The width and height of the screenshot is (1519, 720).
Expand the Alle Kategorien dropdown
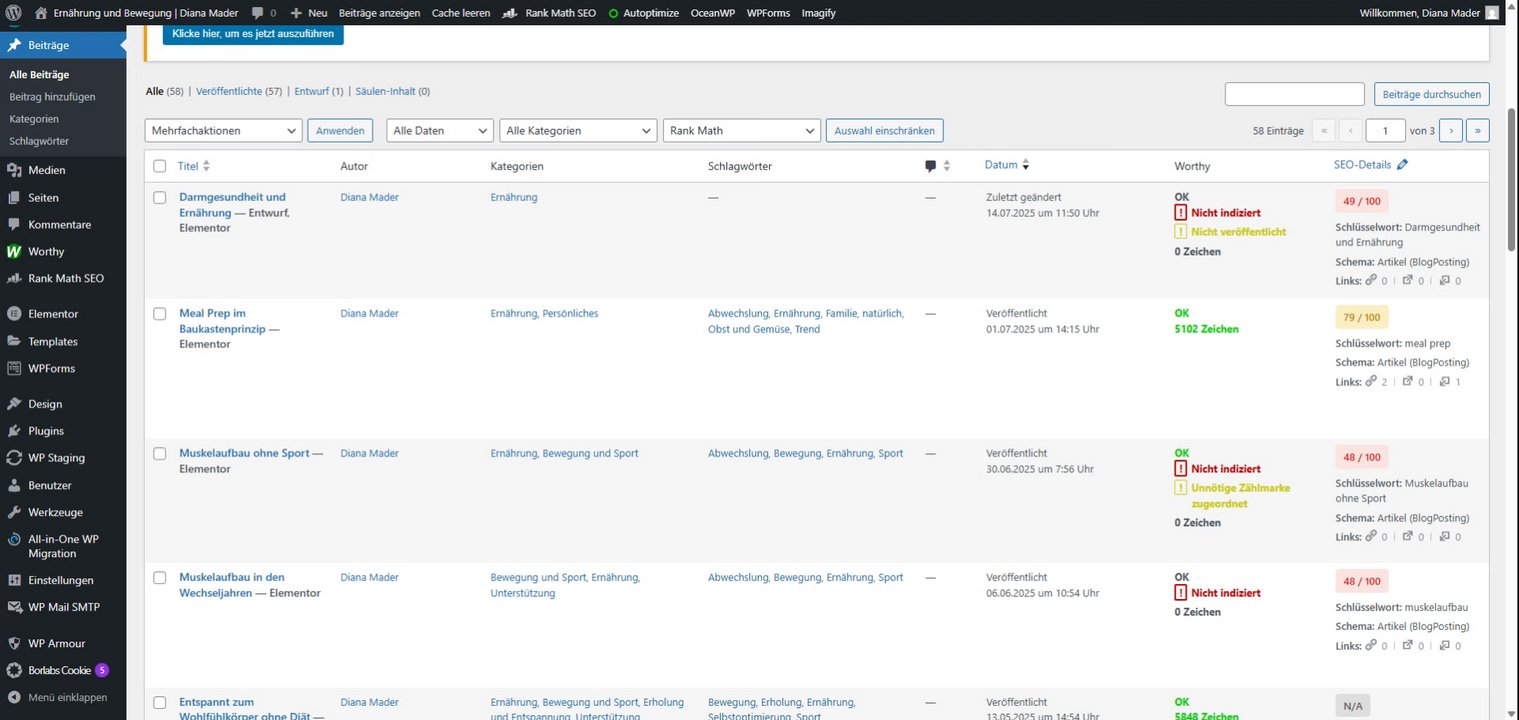point(578,130)
